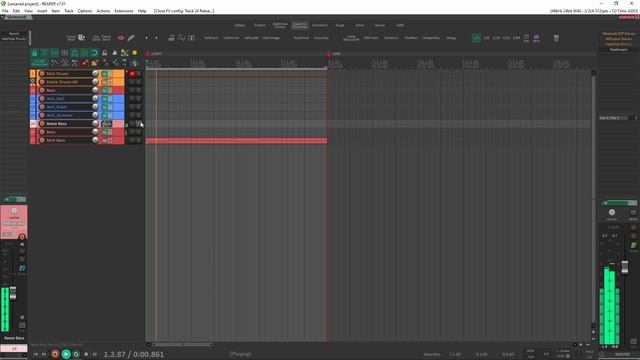The width and height of the screenshot is (640, 360).
Task: Toggle record arm on the Static Drums track
Action: (42, 82)
